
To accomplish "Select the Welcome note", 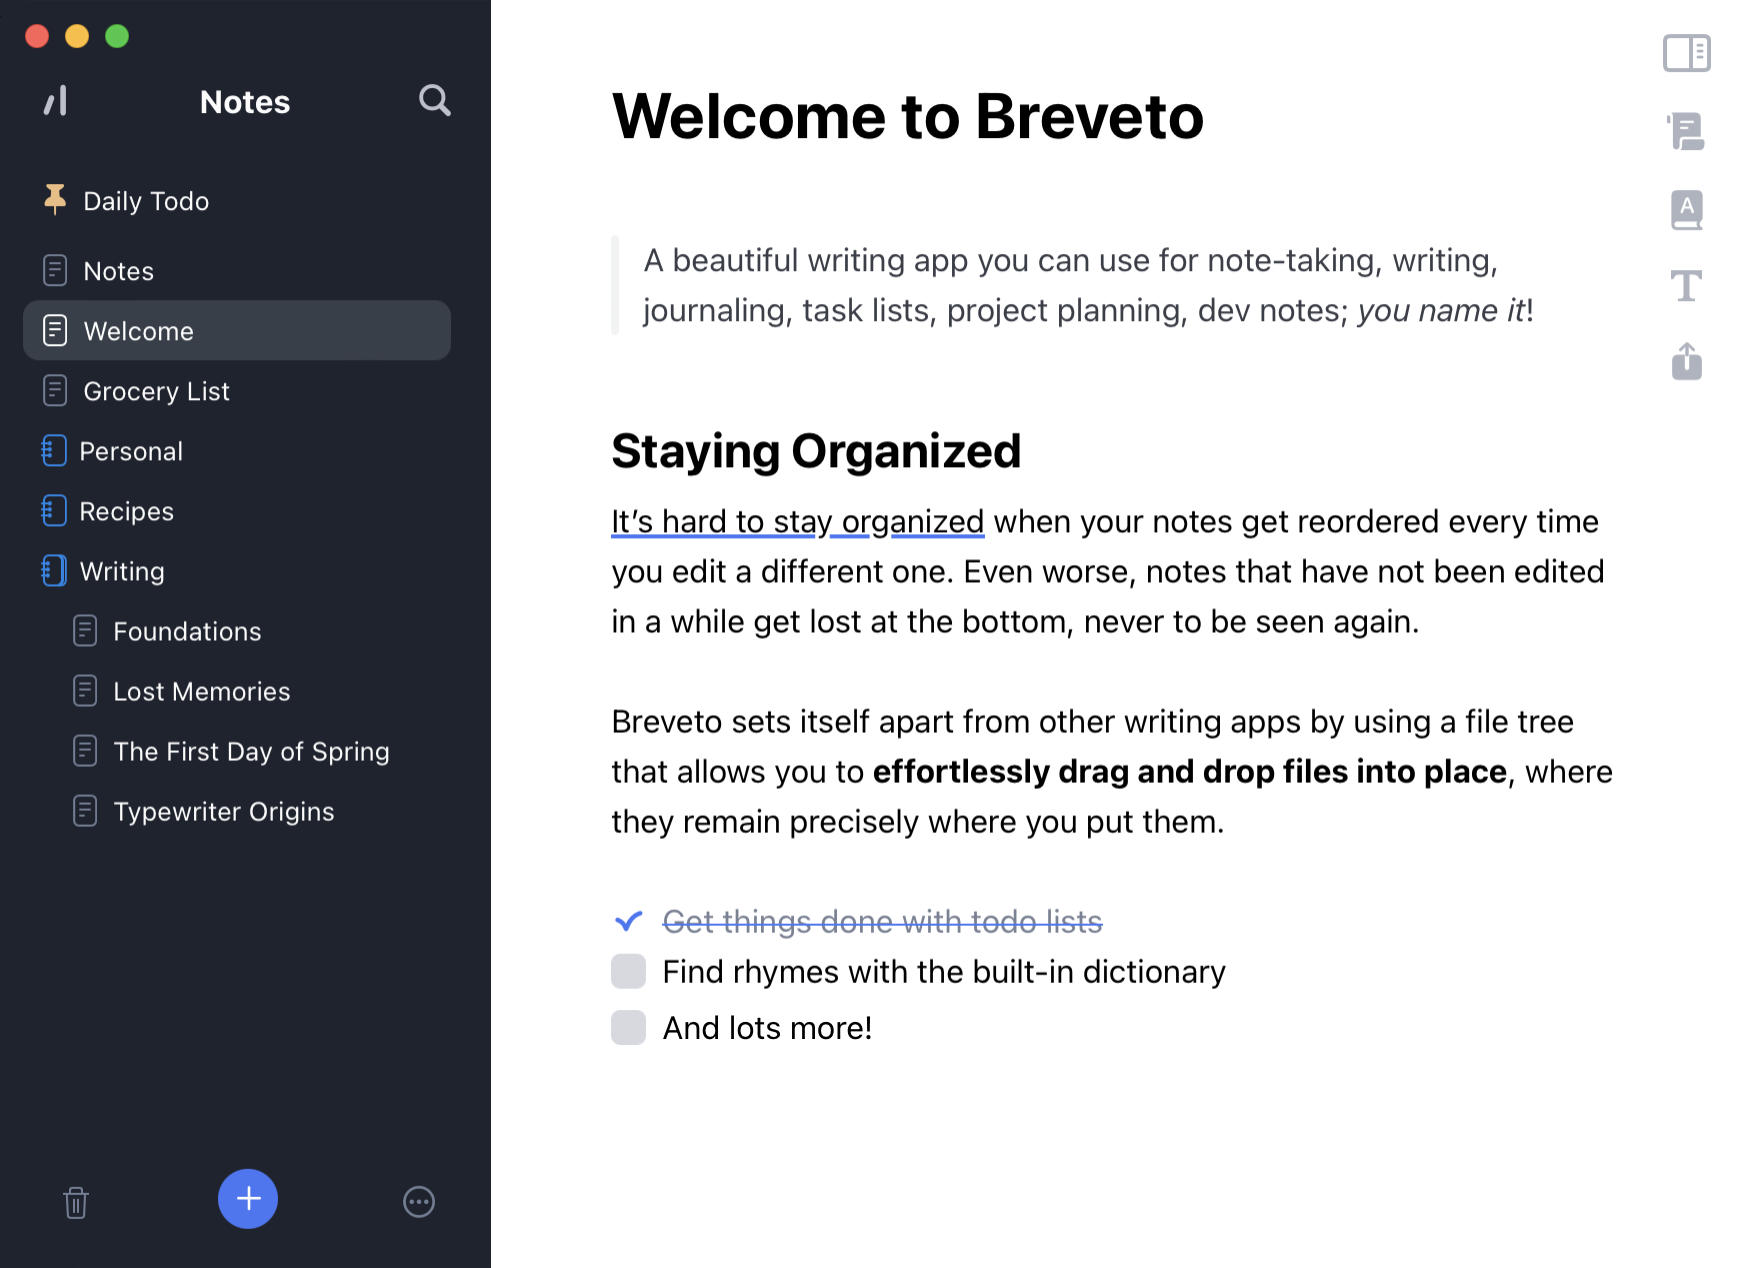I will pyautogui.click(x=237, y=330).
